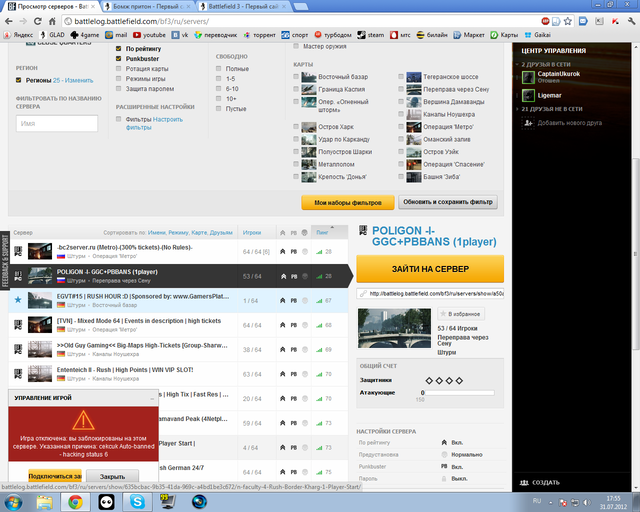
Task: Click the Атакующие ticket progress bar
Action: tap(460, 393)
